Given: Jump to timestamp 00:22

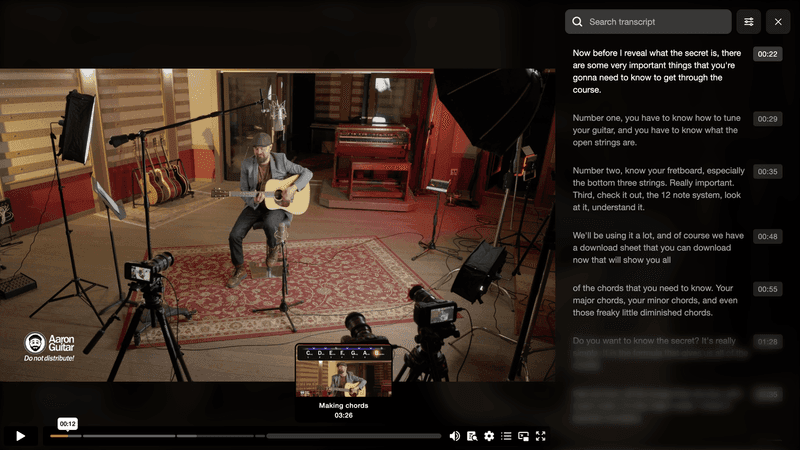Looking at the screenshot, I should pyautogui.click(x=767, y=54).
